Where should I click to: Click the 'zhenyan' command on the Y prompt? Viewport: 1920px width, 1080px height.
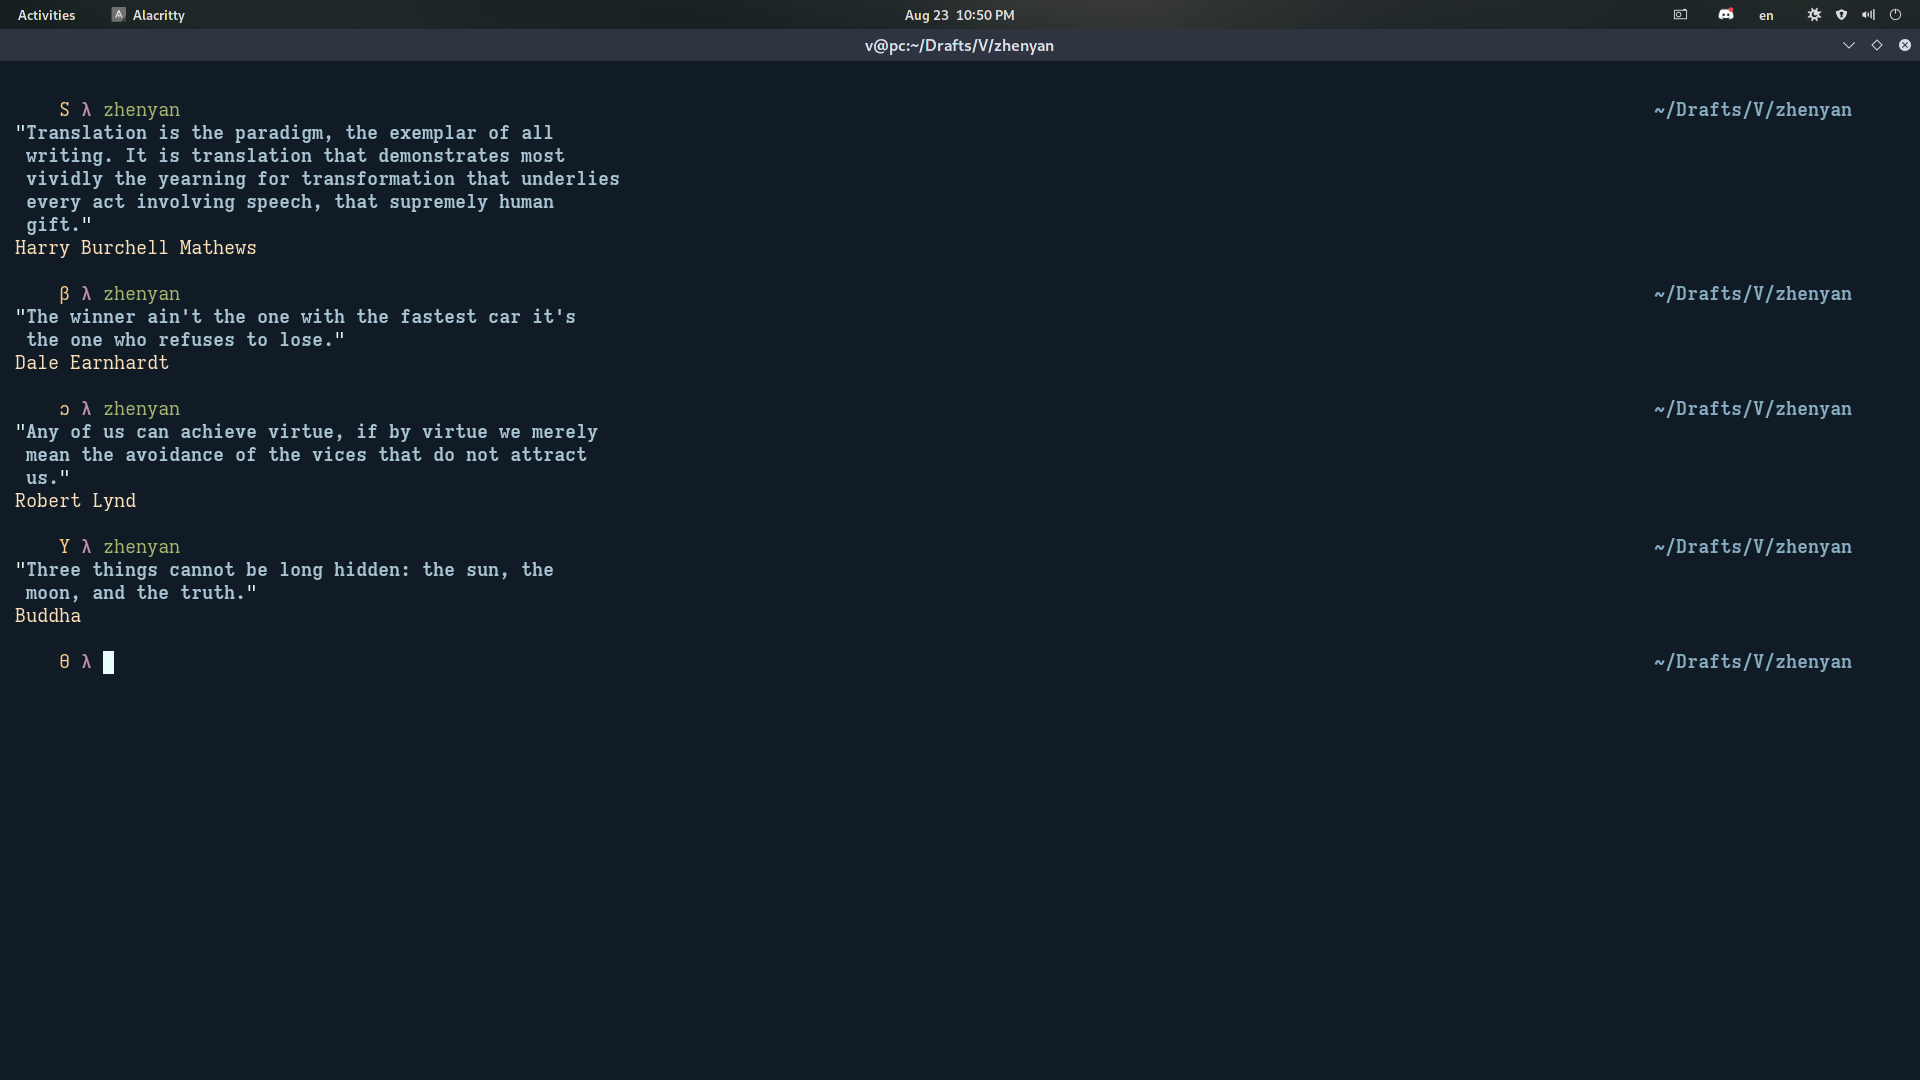coord(142,547)
